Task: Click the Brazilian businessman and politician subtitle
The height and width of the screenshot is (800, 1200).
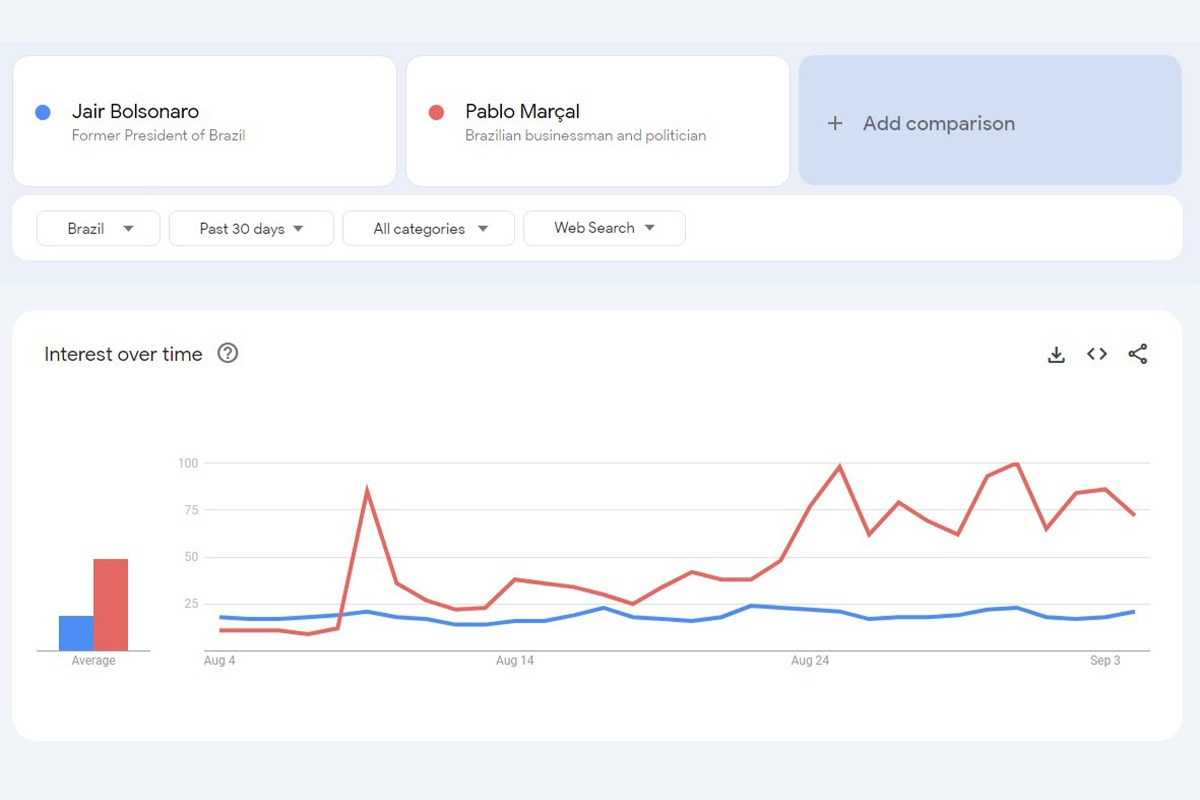Action: [585, 135]
